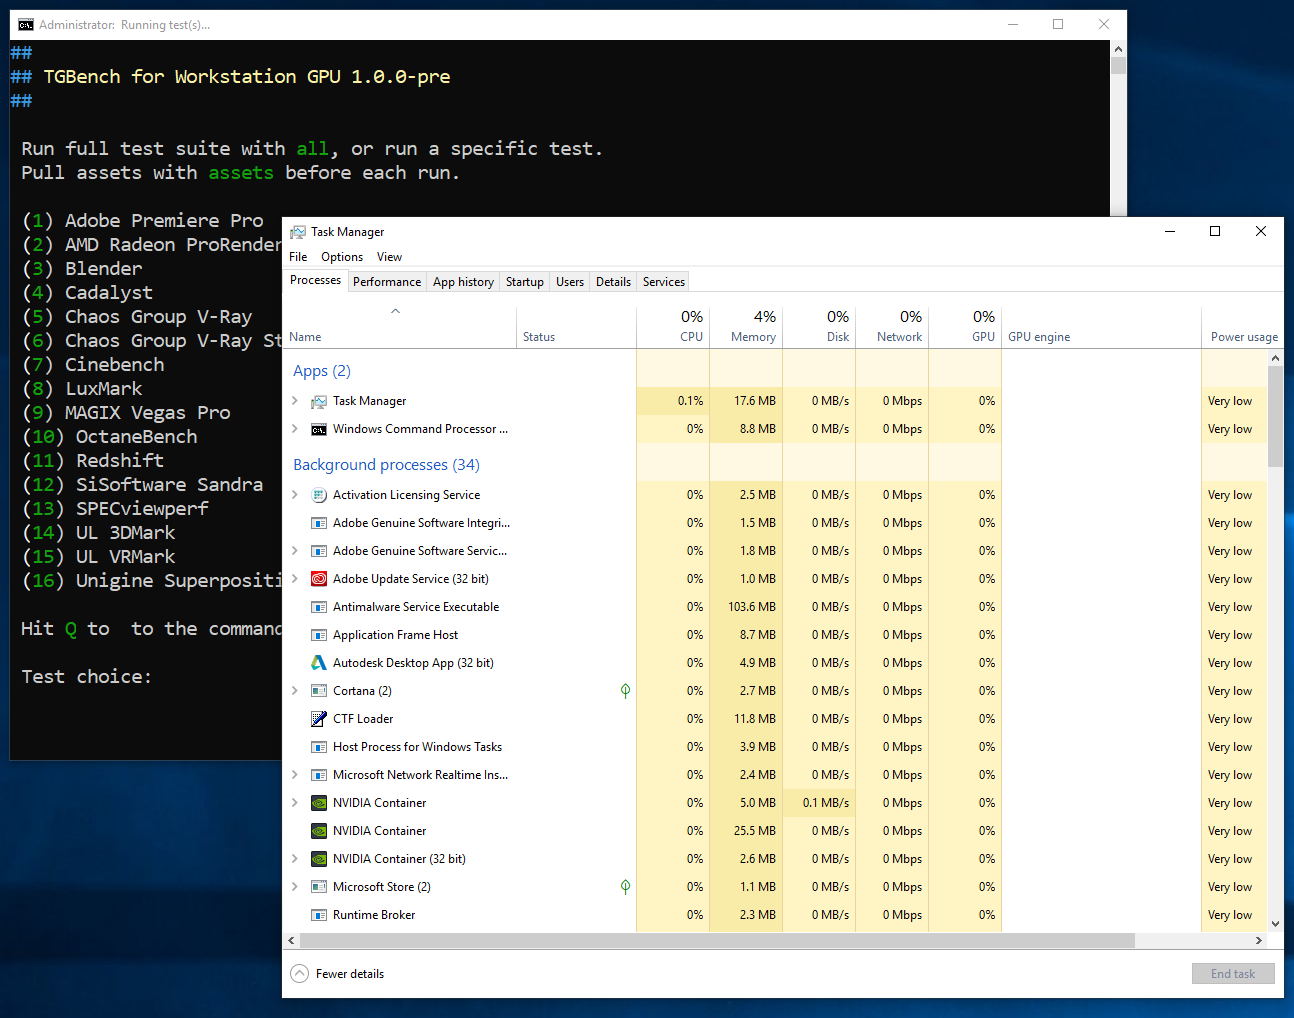Switch to the Performance tab
Image resolution: width=1294 pixels, height=1018 pixels.
pyautogui.click(x=387, y=282)
